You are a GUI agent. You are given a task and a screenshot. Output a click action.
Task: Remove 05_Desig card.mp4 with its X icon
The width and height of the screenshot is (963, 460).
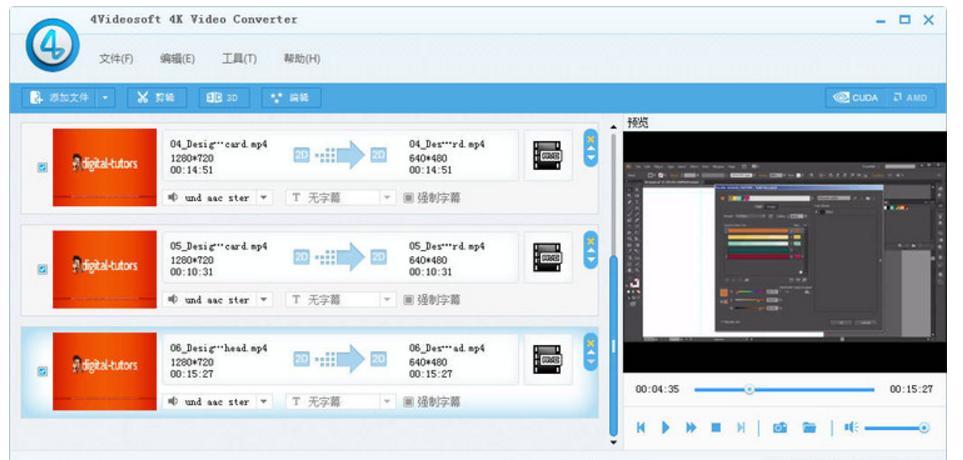[x=590, y=241]
